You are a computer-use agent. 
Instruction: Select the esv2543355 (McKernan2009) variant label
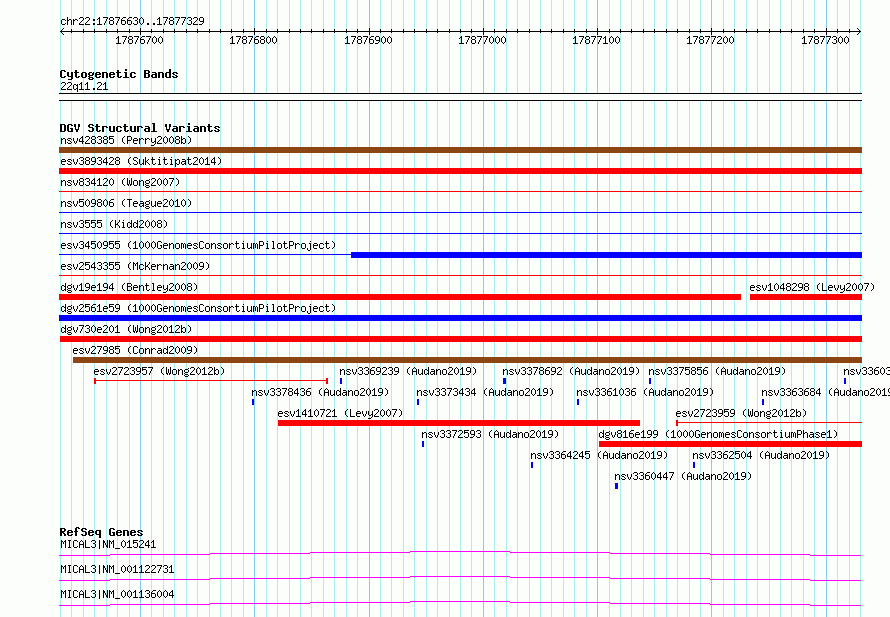point(135,266)
